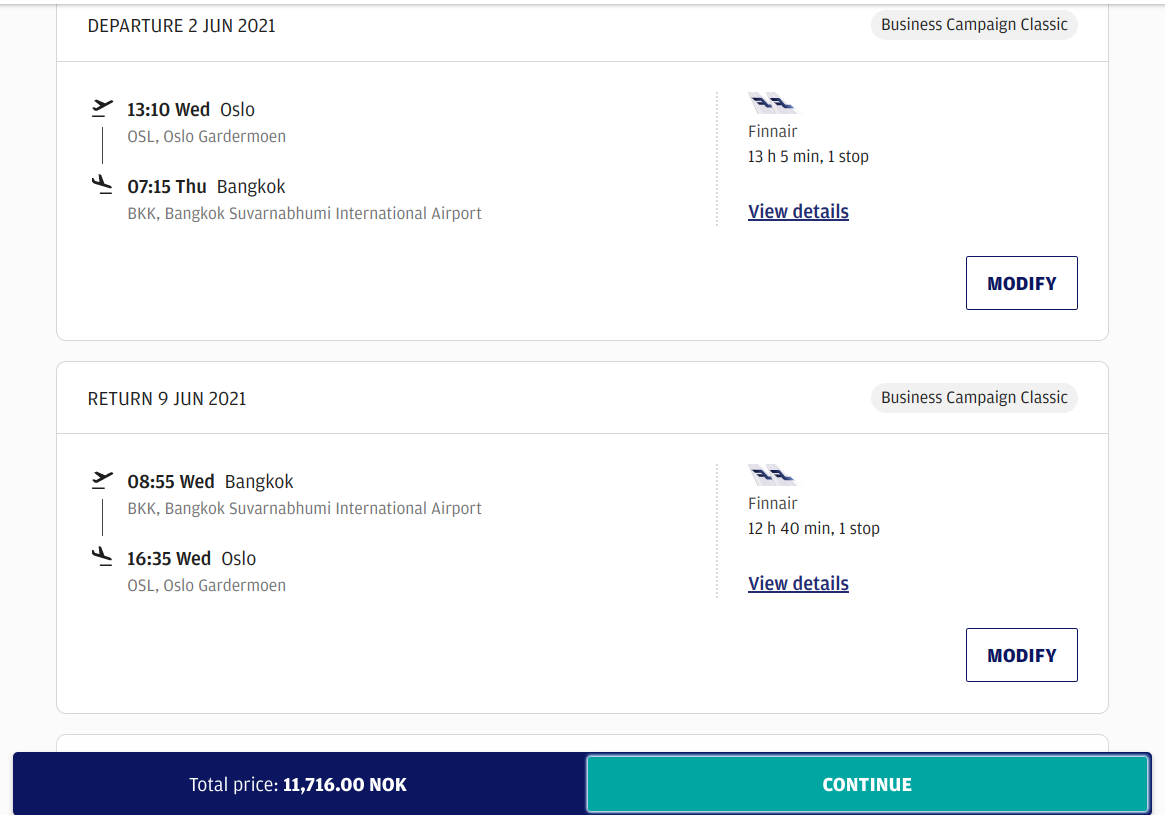The height and width of the screenshot is (815, 1165).
Task: Click the teal CONTINUE button
Action: click(x=867, y=785)
